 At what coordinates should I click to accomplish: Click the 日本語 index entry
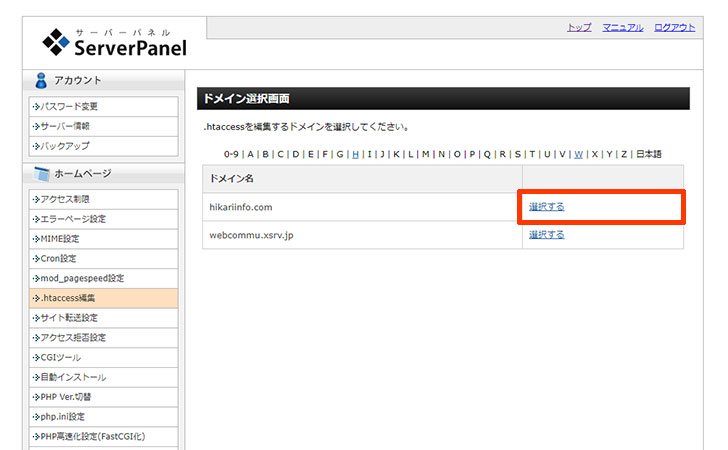[x=649, y=154]
